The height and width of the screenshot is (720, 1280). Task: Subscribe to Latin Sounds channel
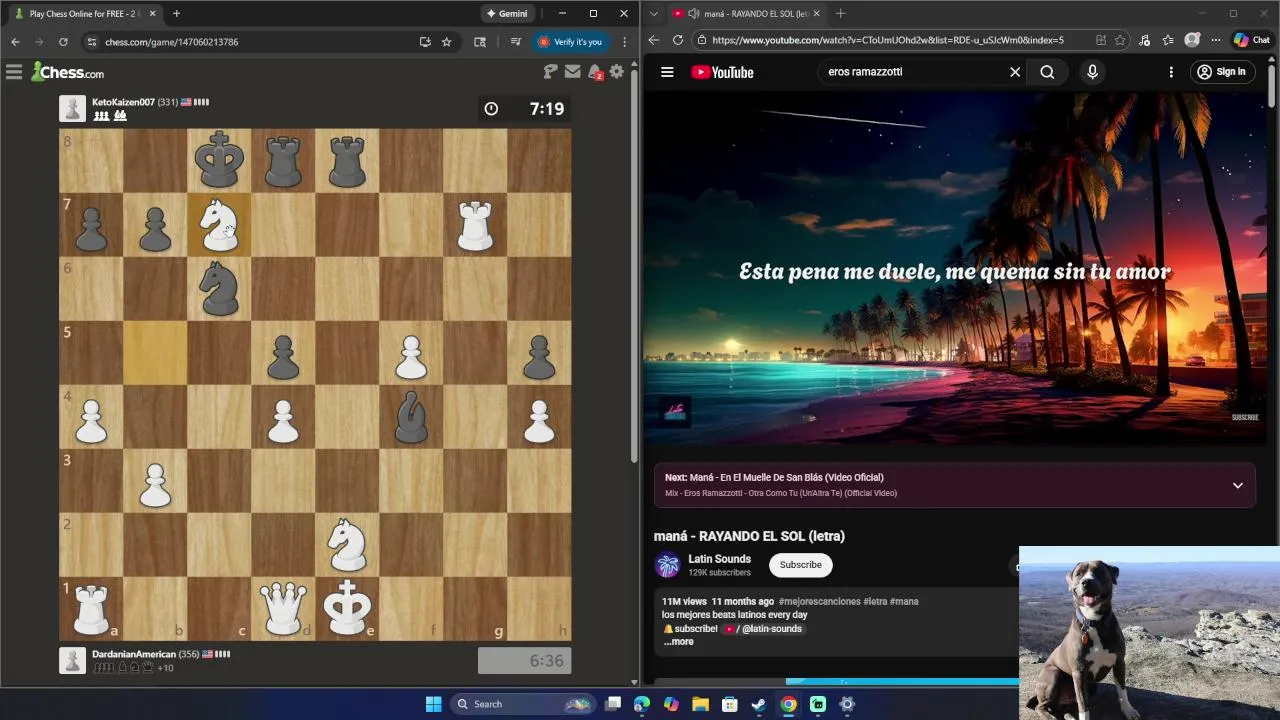point(801,565)
